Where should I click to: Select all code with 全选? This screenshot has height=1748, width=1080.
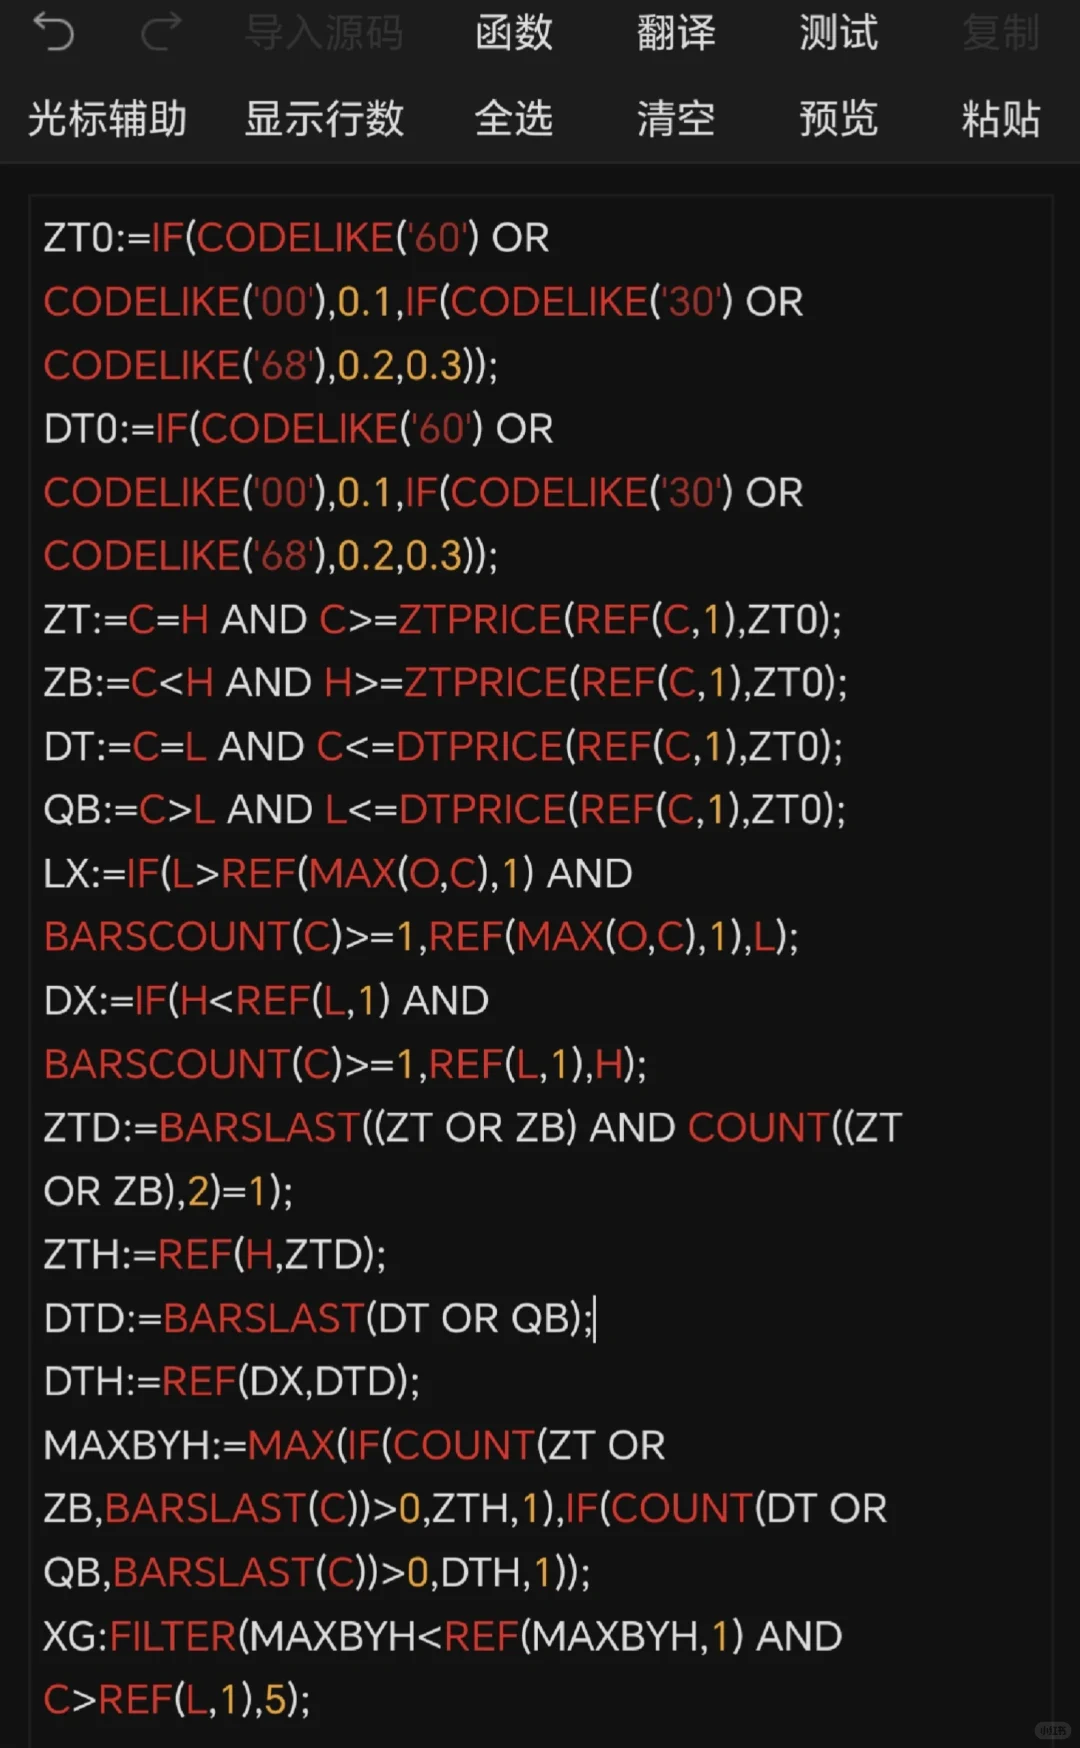click(514, 119)
